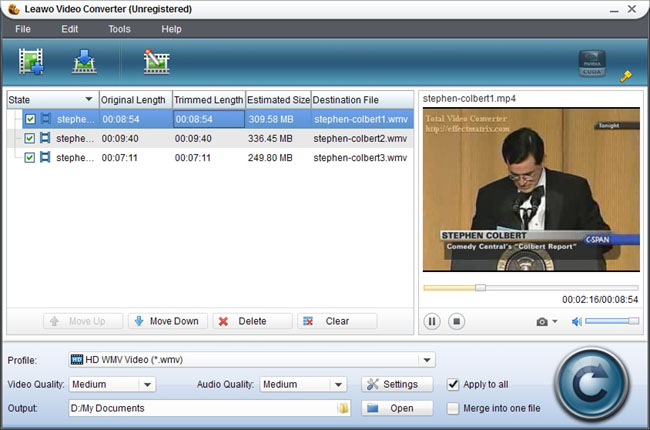Click the output folder browse icon
Screen dimensions: 650x430
pyautogui.click(x=344, y=408)
